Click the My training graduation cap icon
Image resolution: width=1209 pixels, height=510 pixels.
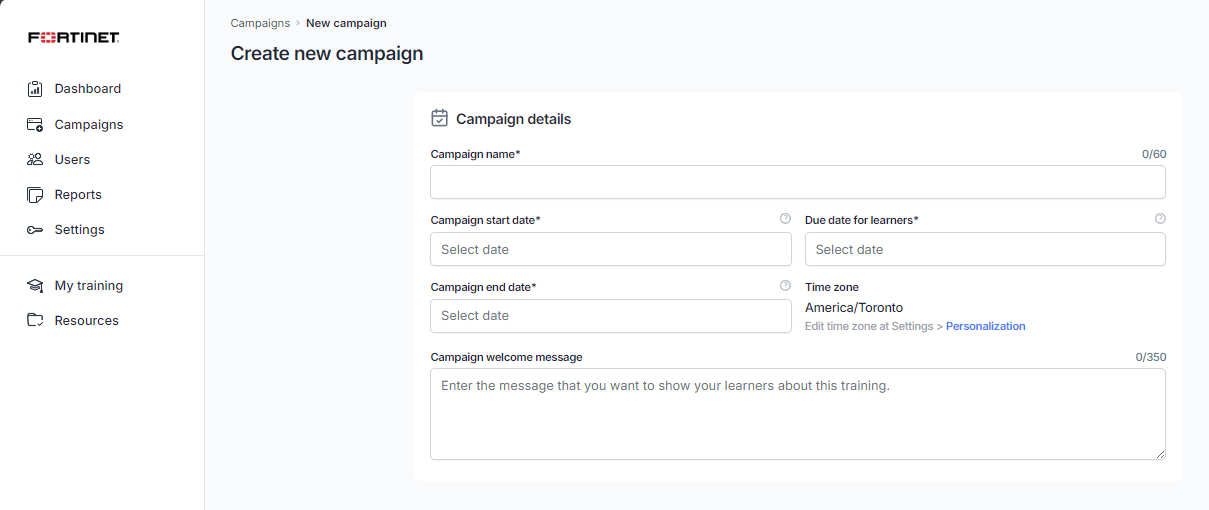point(35,286)
